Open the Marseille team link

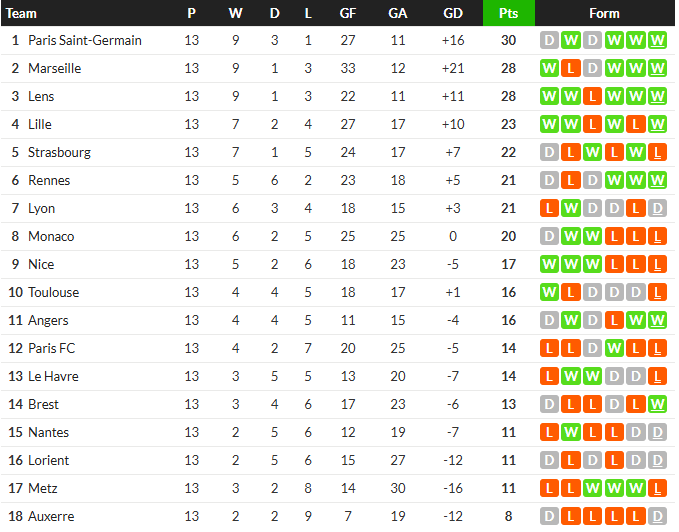pos(55,68)
